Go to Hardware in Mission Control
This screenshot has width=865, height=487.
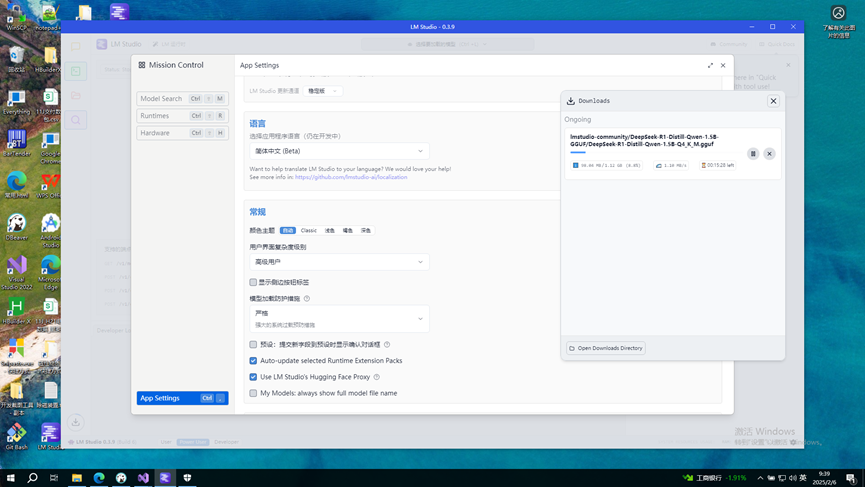[x=183, y=133]
